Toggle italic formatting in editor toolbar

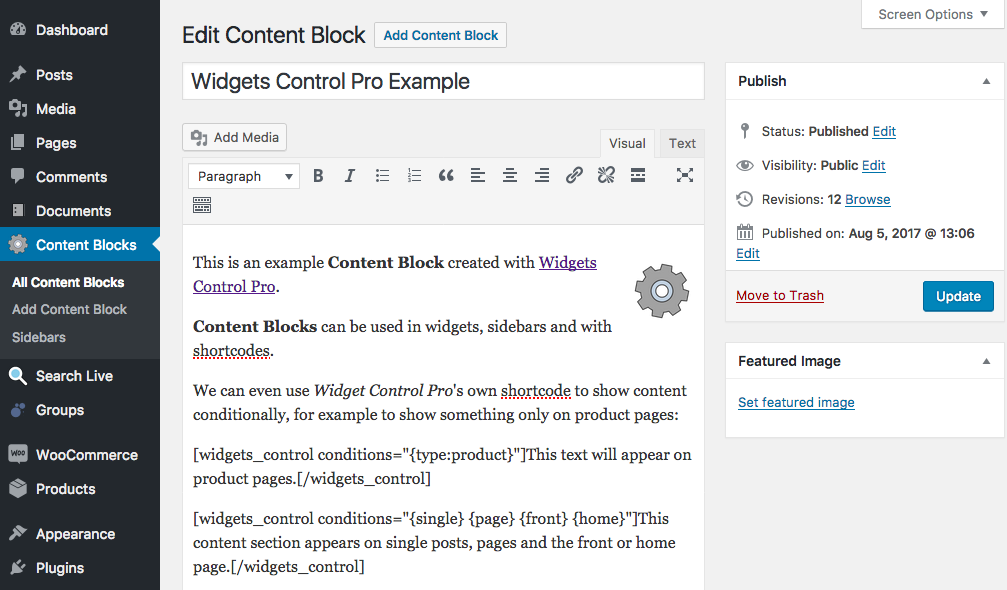(x=349, y=175)
